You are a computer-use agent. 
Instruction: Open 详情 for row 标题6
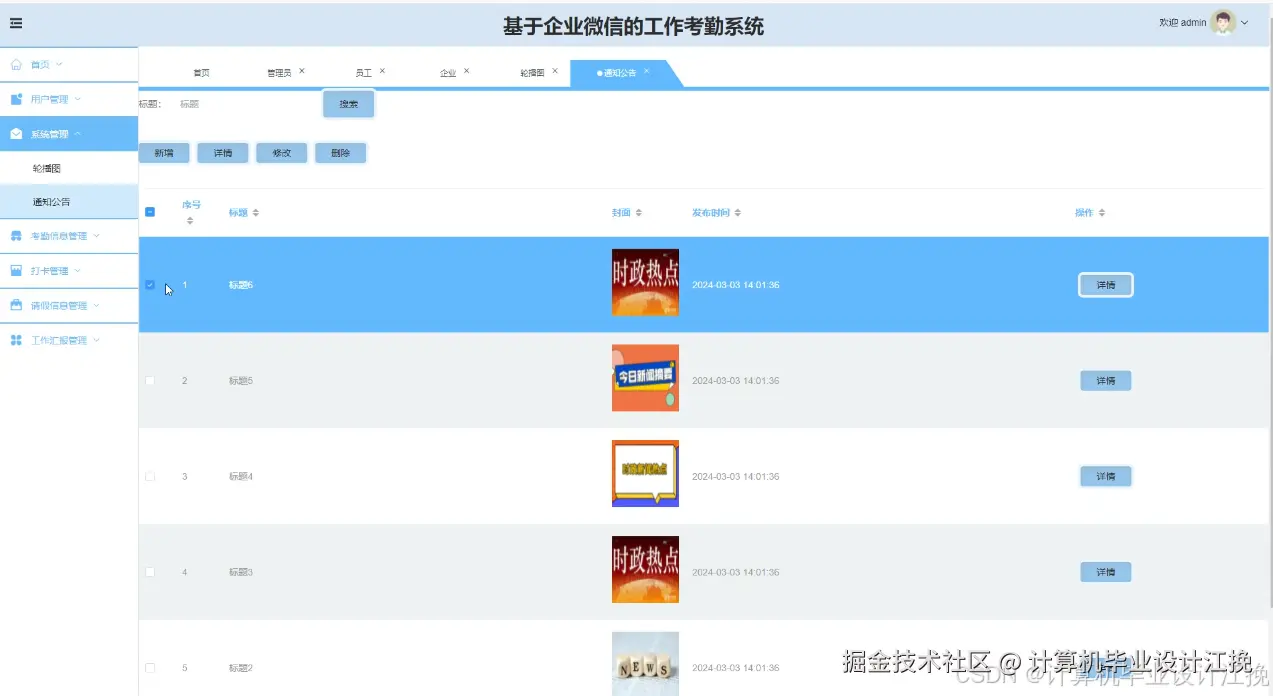tap(1105, 285)
